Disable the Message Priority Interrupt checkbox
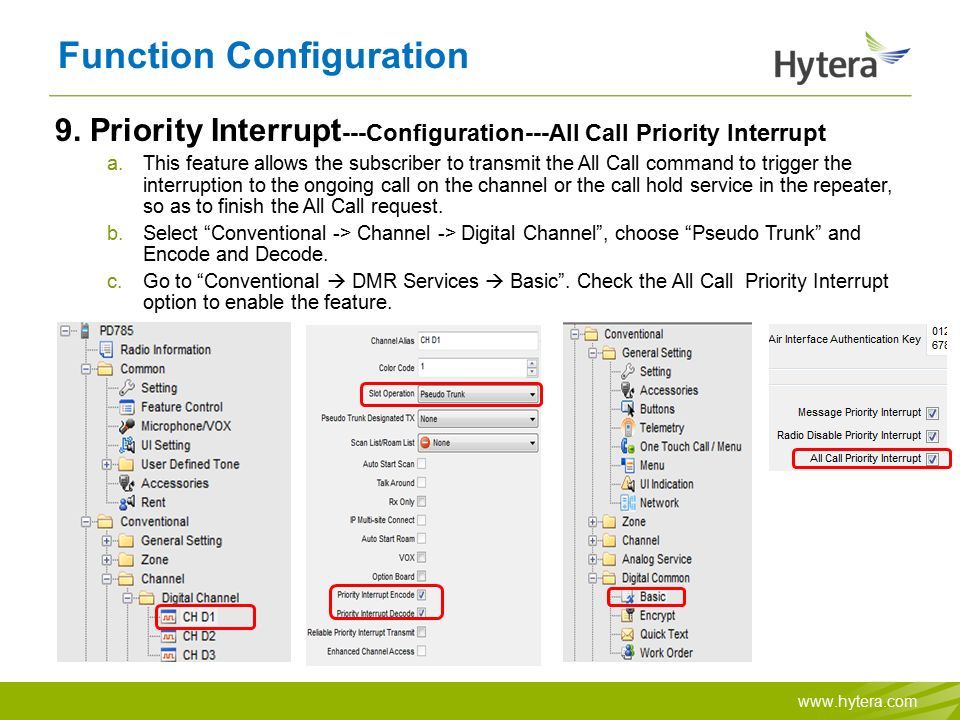 pyautogui.click(x=932, y=413)
